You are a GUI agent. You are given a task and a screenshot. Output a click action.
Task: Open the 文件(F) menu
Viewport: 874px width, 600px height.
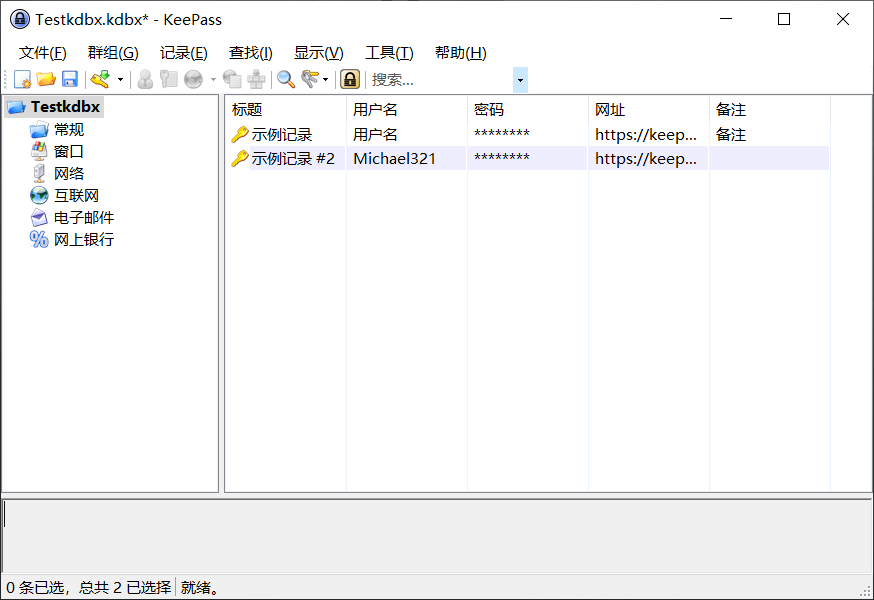[x=42, y=53]
